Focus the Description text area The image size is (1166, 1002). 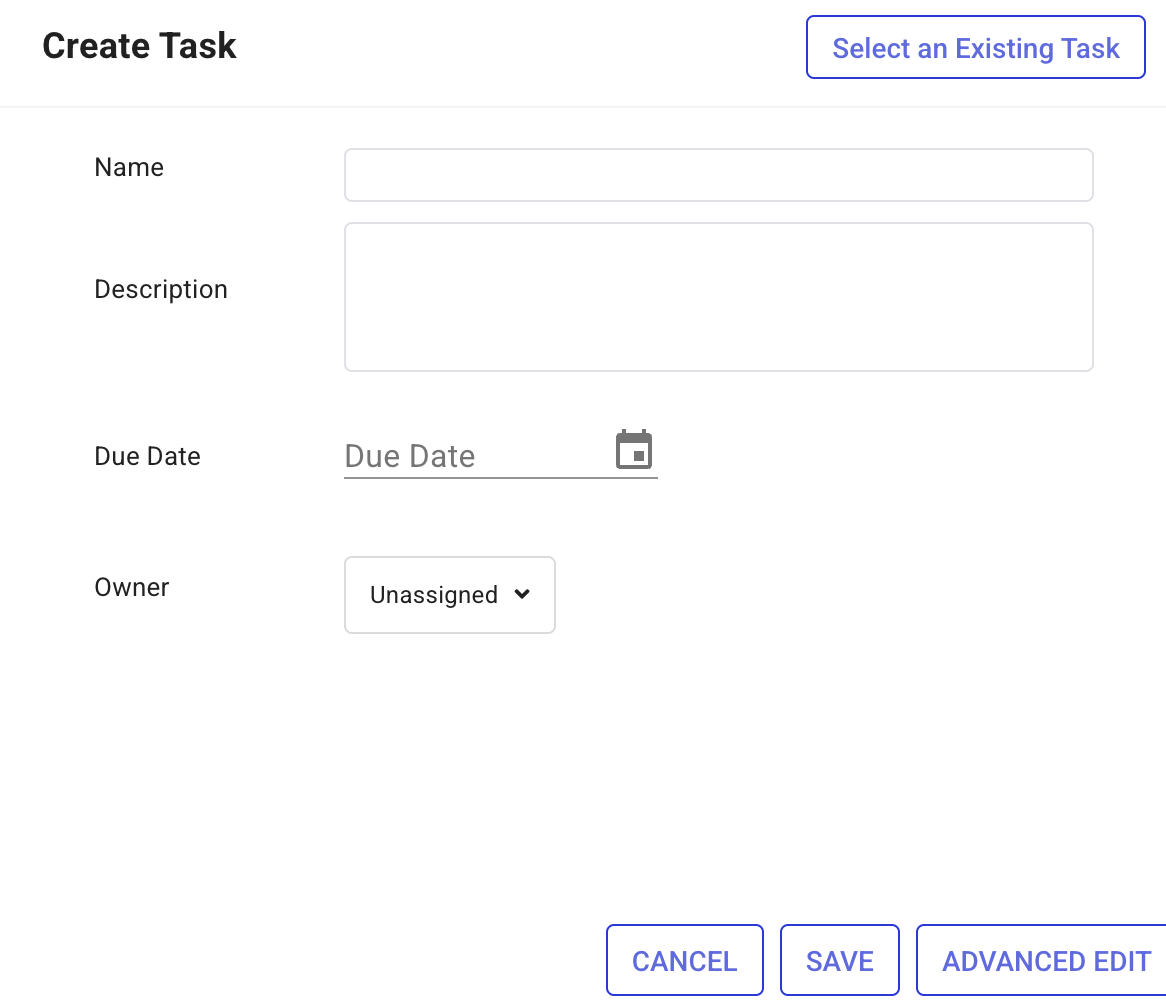coord(718,297)
